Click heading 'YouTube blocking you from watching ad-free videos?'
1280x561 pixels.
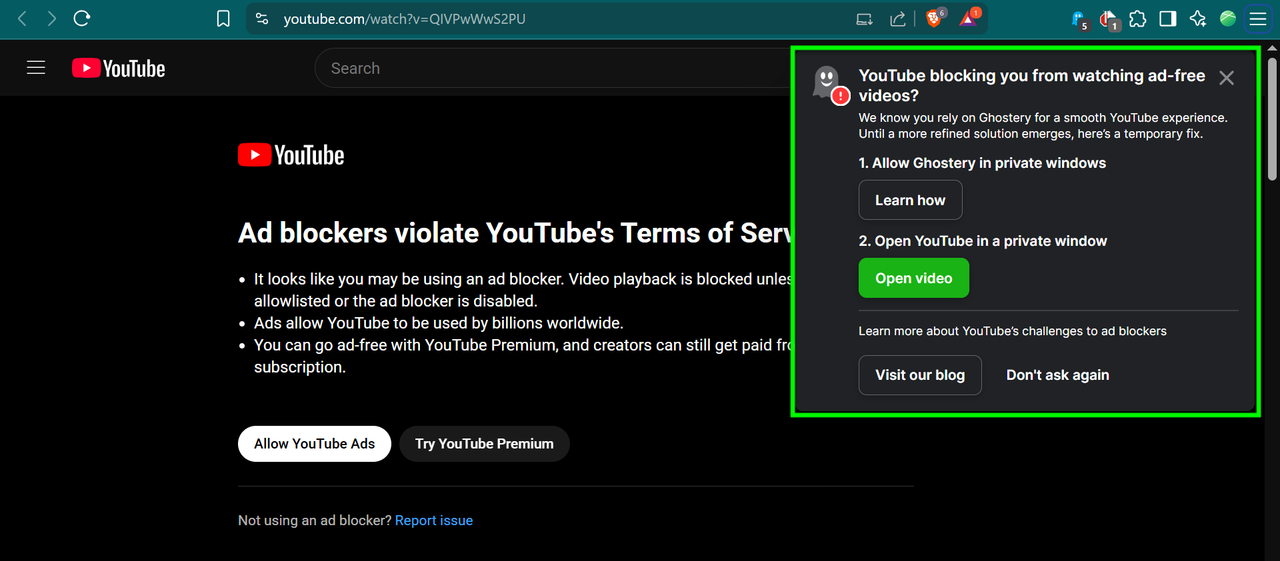(x=1032, y=86)
